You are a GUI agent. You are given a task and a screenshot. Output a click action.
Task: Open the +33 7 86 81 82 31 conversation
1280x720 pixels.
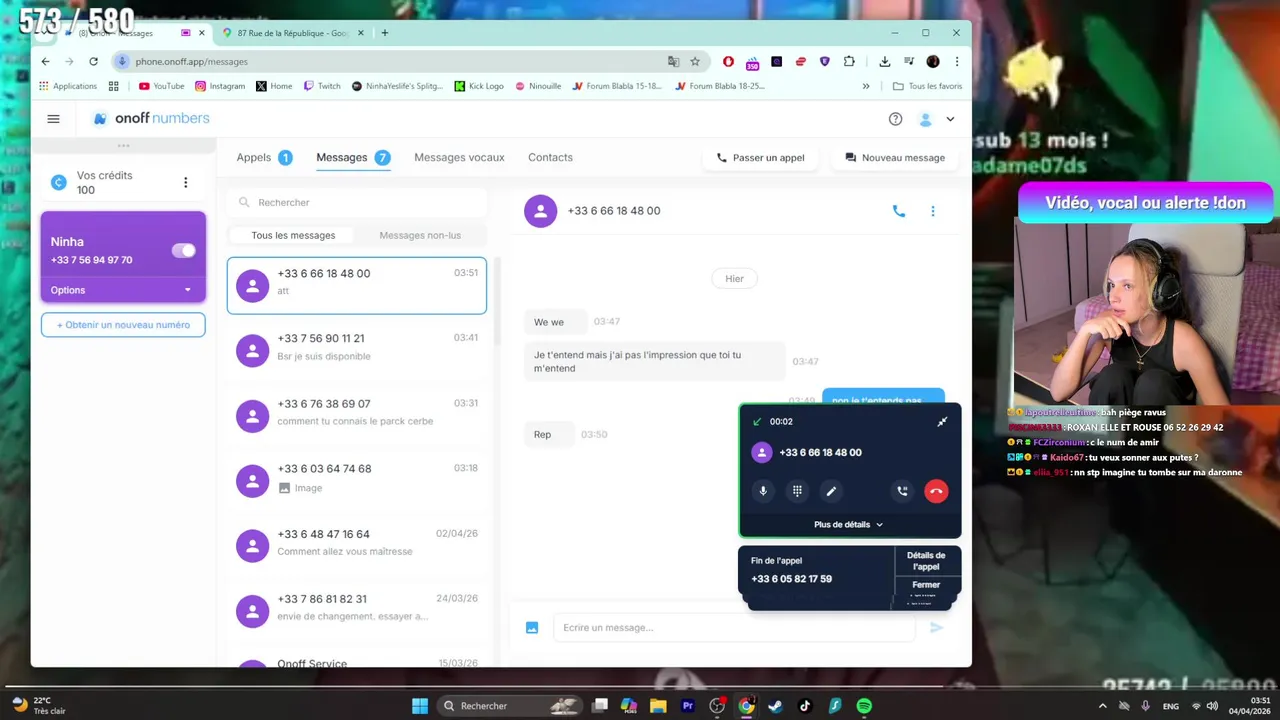357,611
